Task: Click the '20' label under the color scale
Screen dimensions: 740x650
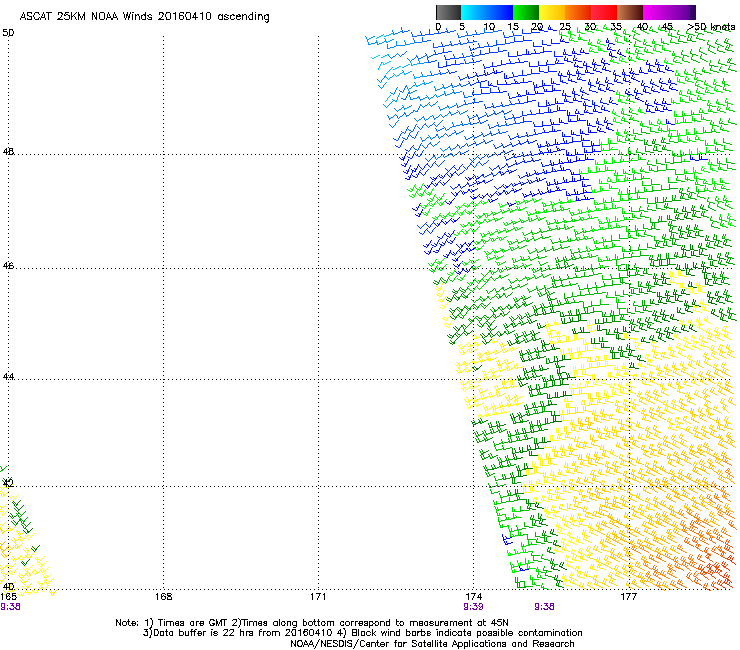Action: click(538, 27)
